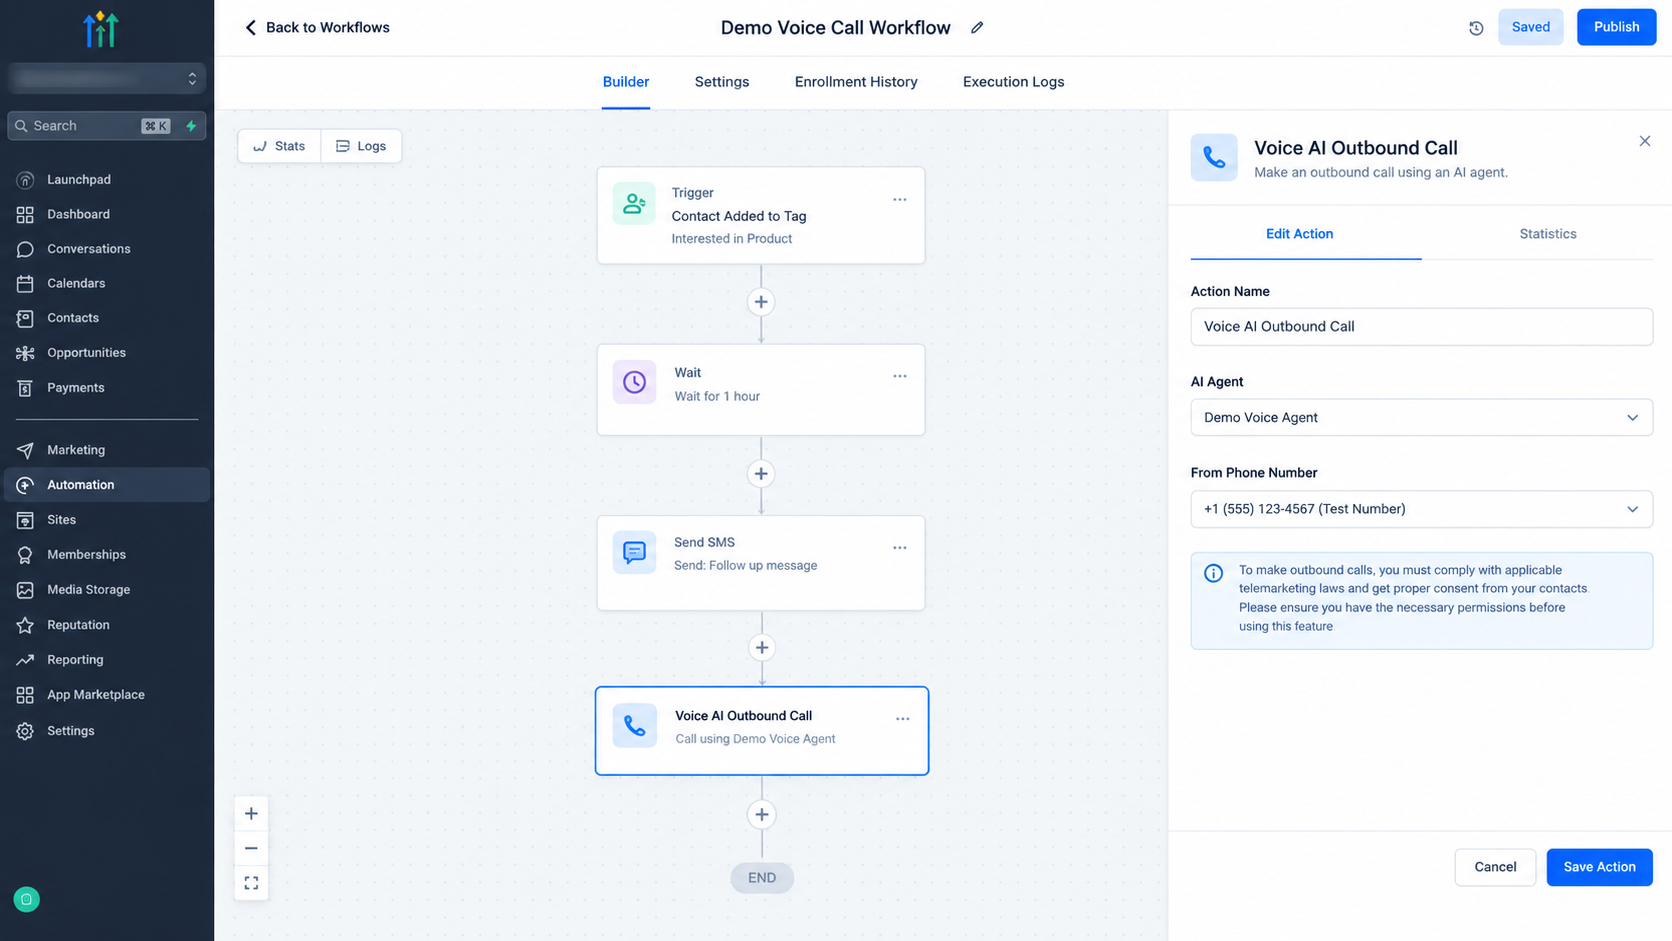The height and width of the screenshot is (941, 1672).
Task: Click the purple Wait clock icon
Action: tap(634, 382)
